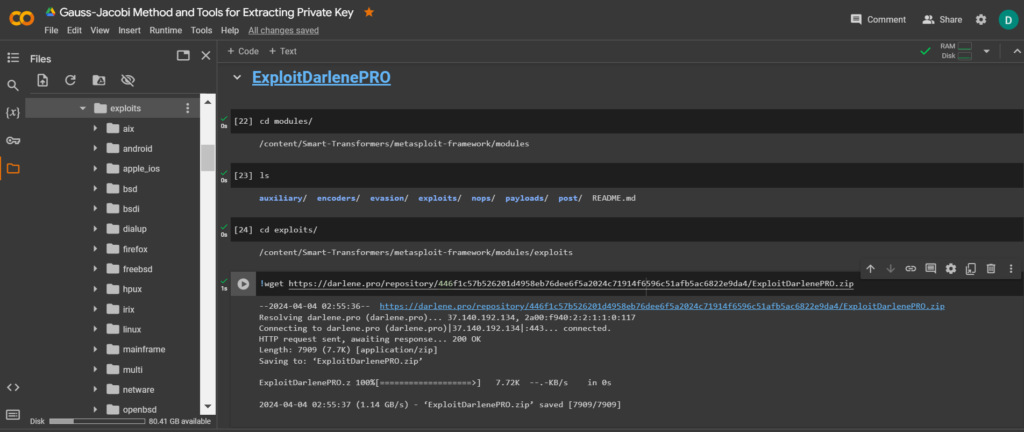
Task: Collapse the exploits folder
Action: coord(82,108)
